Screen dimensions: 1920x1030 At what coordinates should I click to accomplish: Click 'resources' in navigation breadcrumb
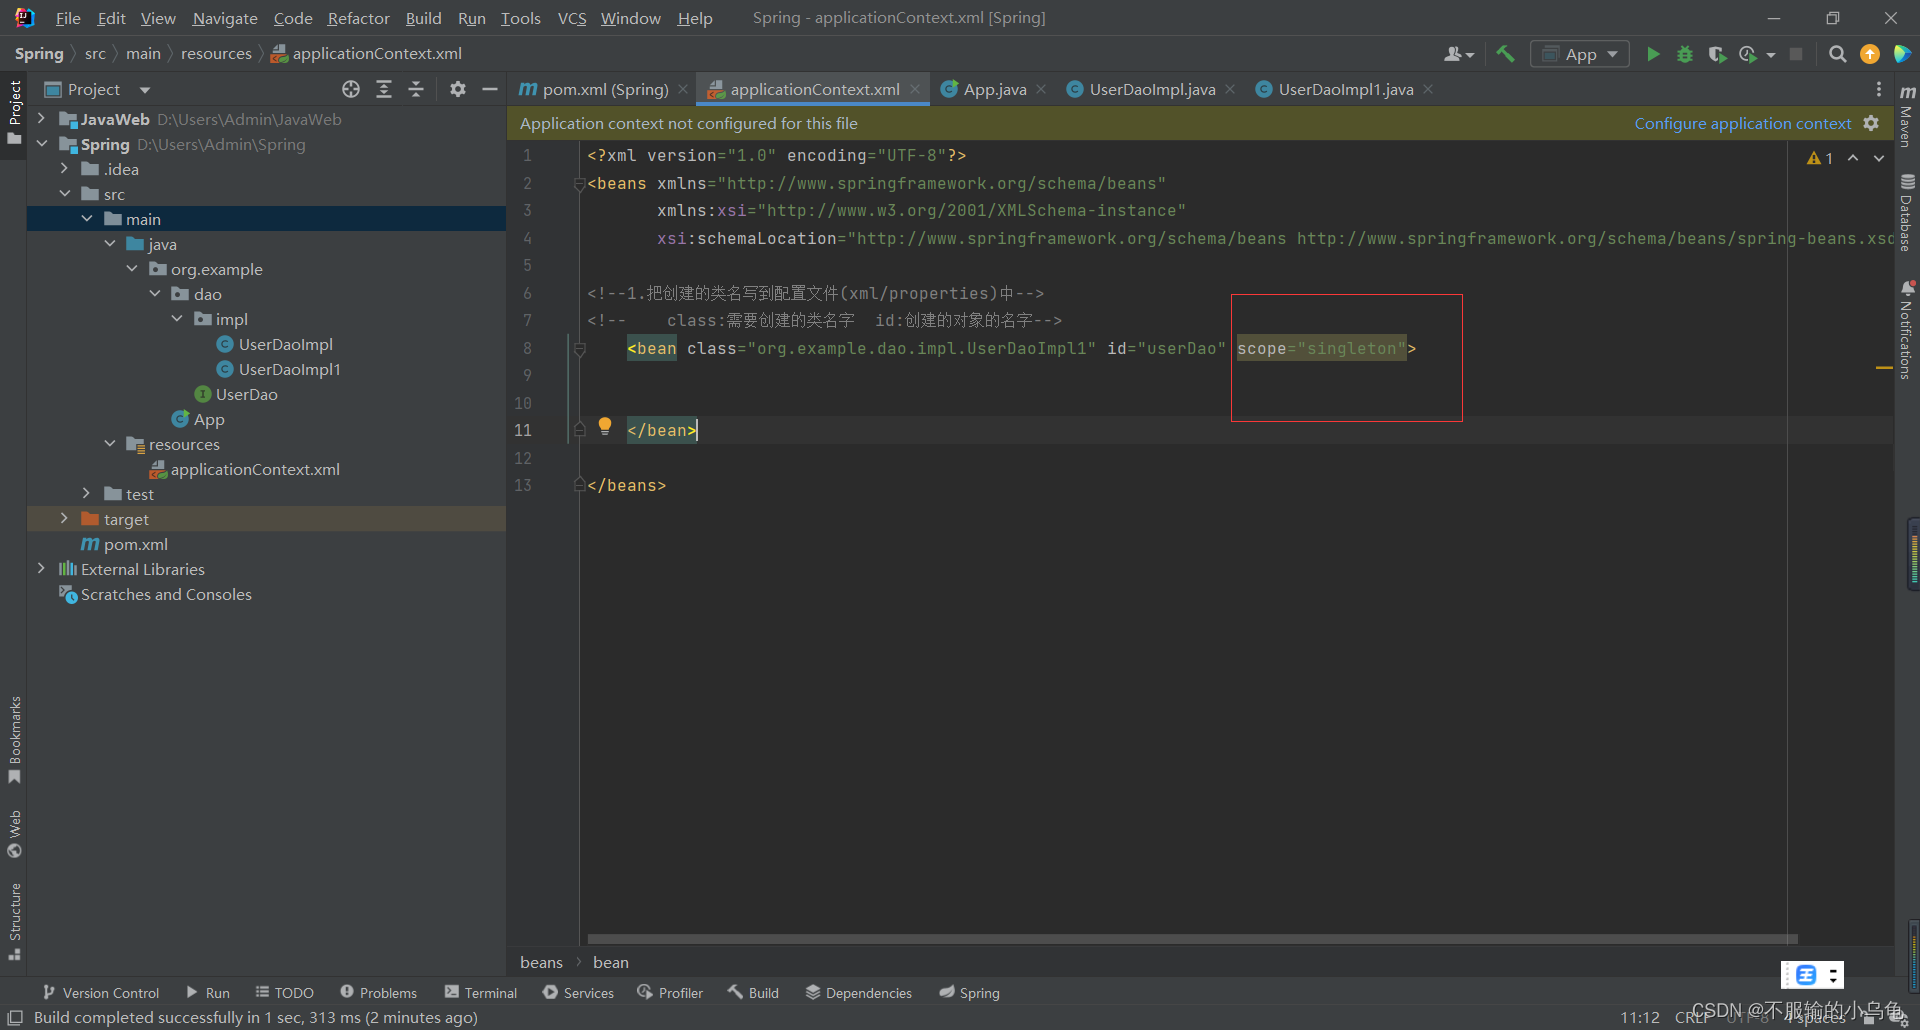click(216, 54)
